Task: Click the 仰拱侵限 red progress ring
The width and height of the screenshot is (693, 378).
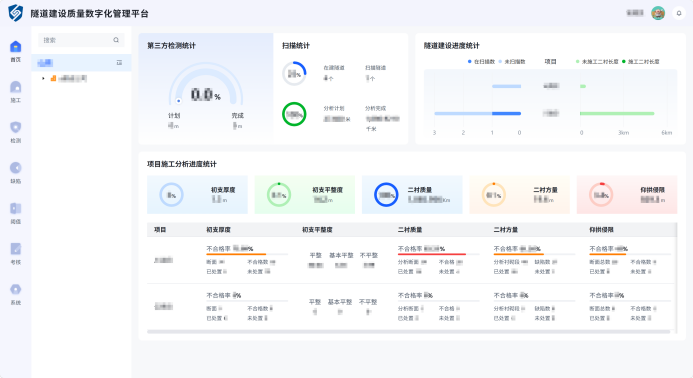Action: tap(601, 195)
